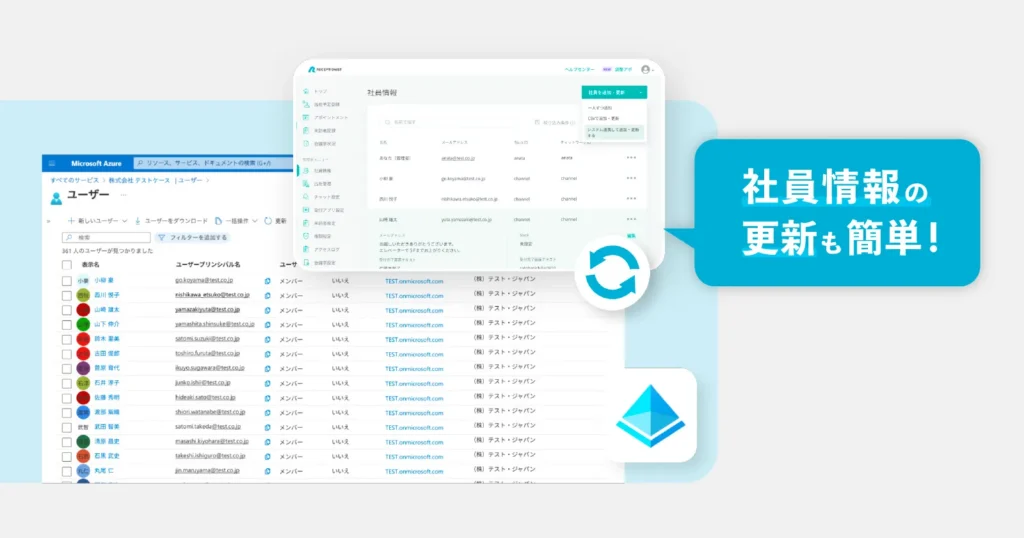
Task: Click the filter icon beside 絞り込み条件
Action: [x=537, y=122]
